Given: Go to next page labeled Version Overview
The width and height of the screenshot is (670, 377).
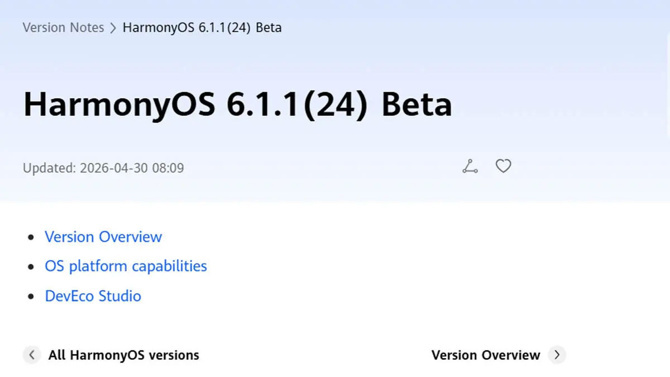Looking at the screenshot, I should point(486,355).
